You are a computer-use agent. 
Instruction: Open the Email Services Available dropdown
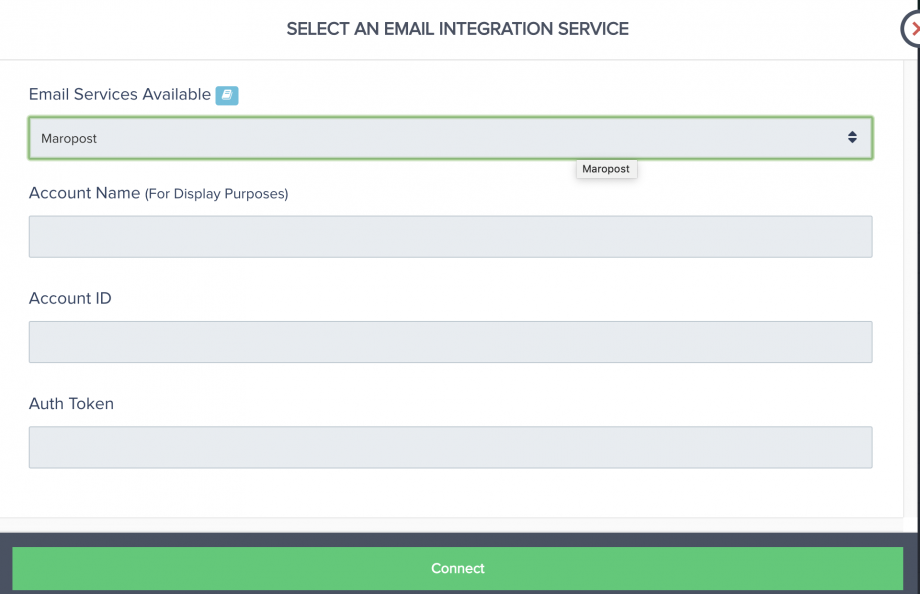(x=450, y=138)
